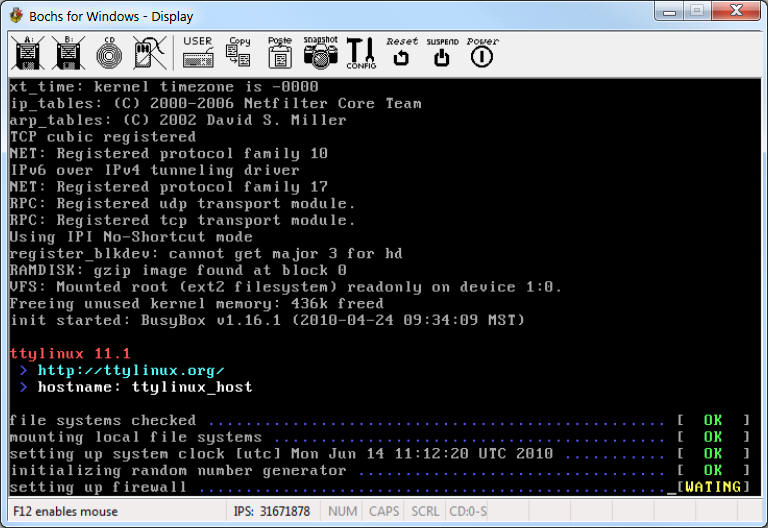Click the 'Freeing unused kernel memory' line

pos(197,304)
